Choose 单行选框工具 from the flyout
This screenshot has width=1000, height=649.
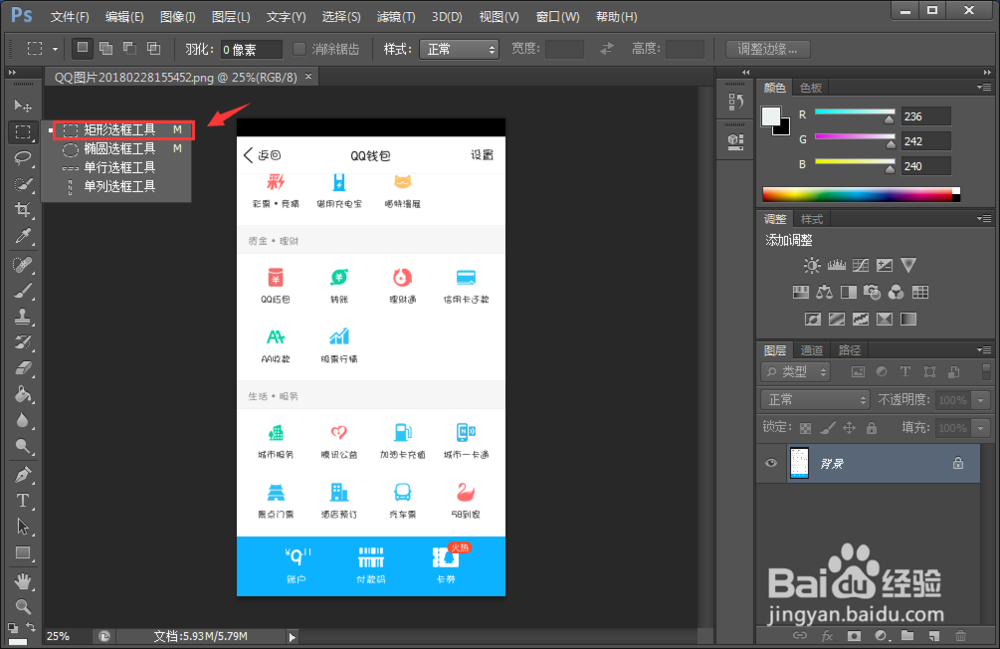point(119,168)
